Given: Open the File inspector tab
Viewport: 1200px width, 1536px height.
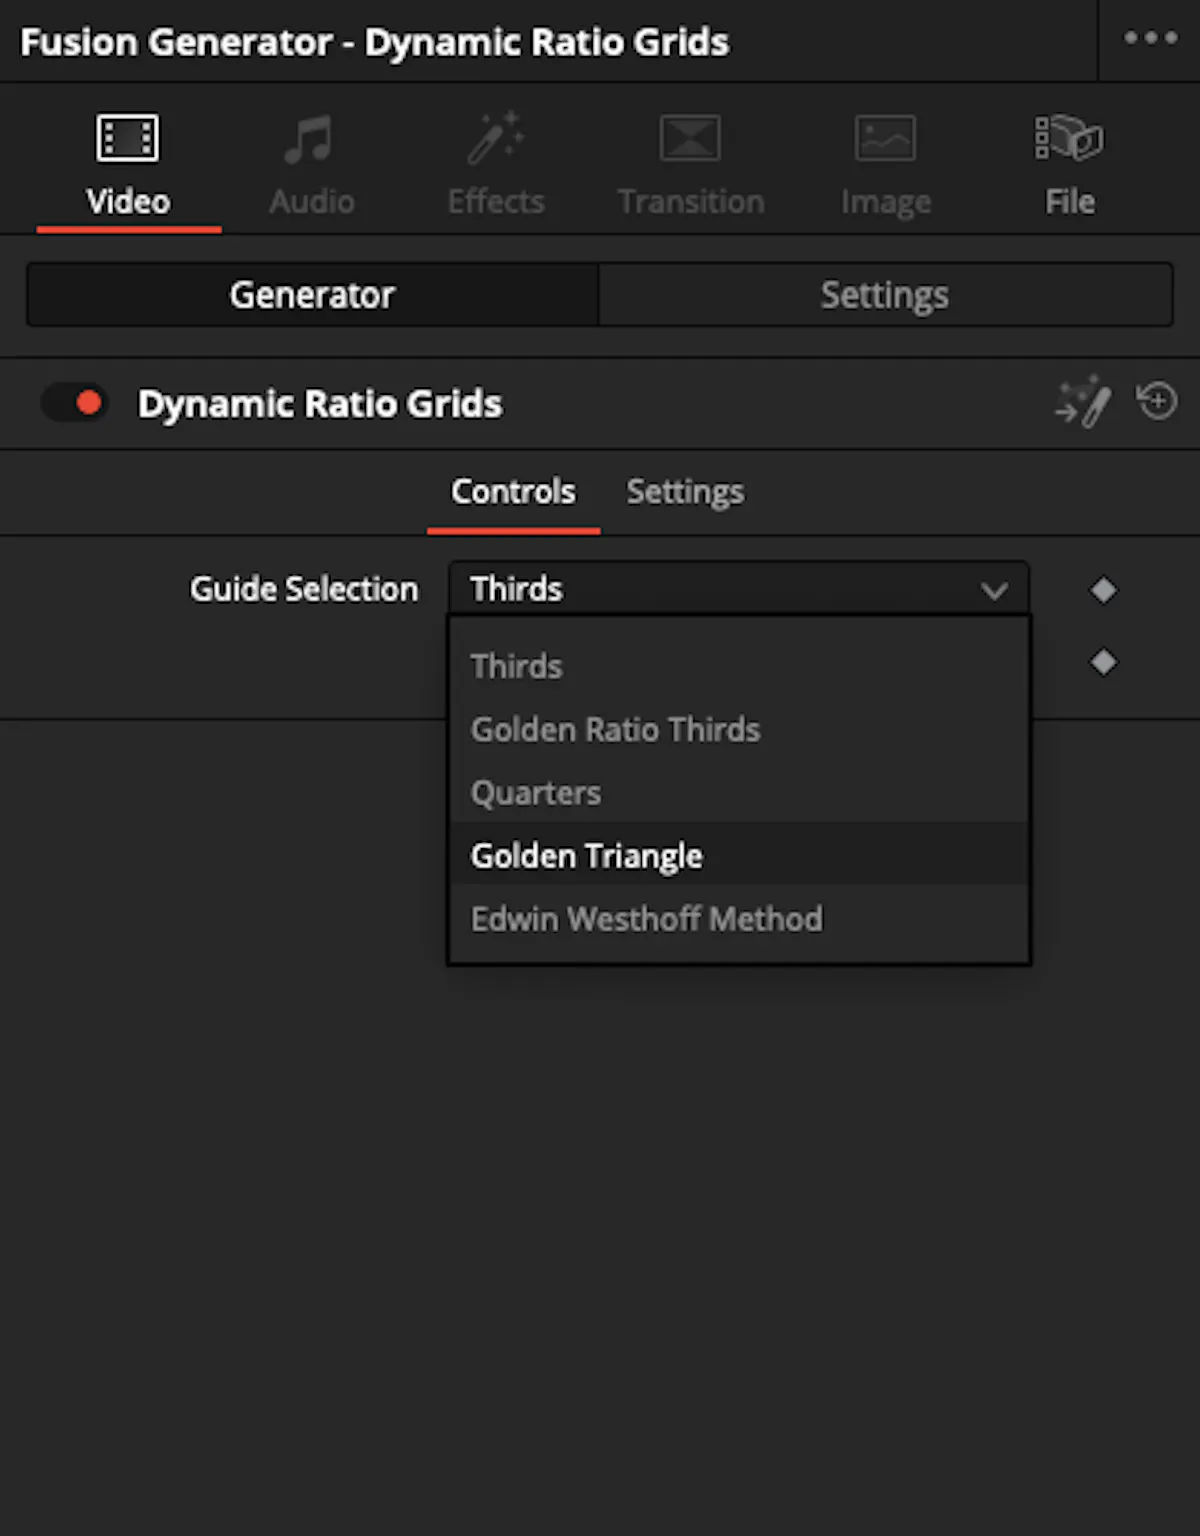Looking at the screenshot, I should [1070, 165].
